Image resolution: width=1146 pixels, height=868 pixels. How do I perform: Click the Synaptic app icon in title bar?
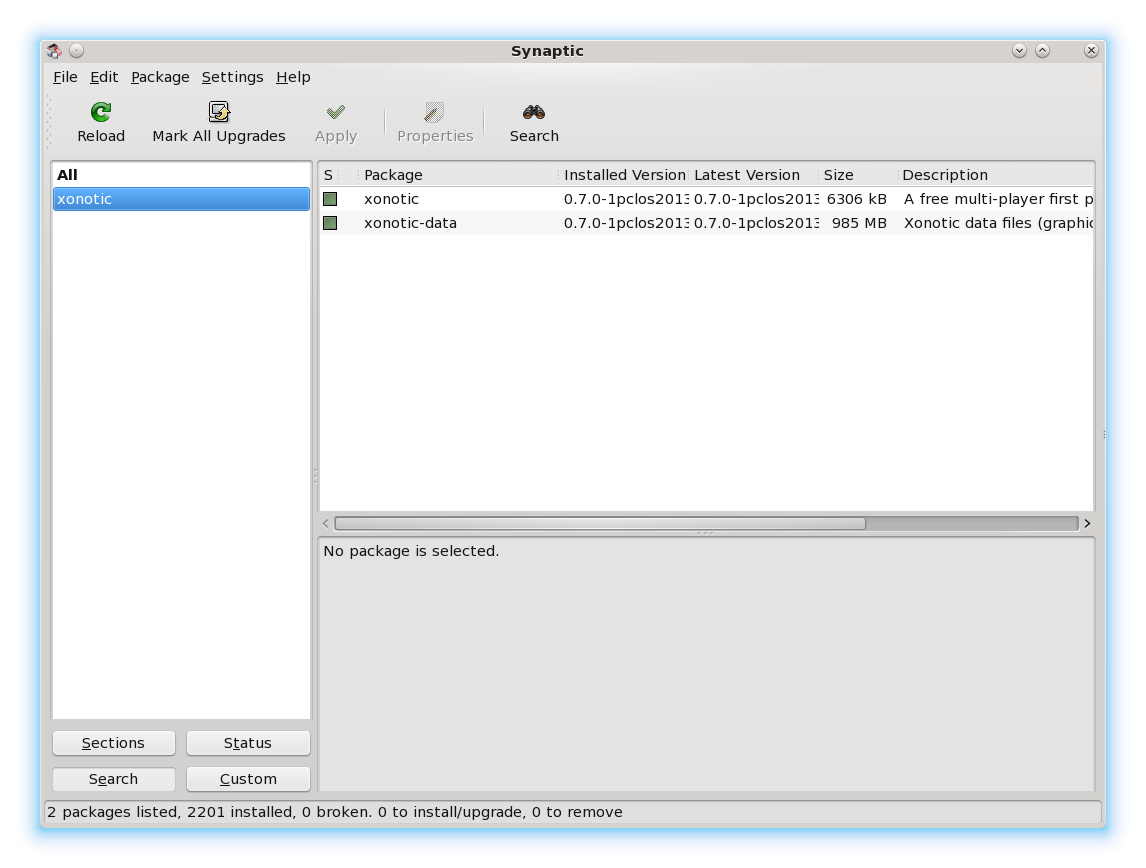[54, 50]
